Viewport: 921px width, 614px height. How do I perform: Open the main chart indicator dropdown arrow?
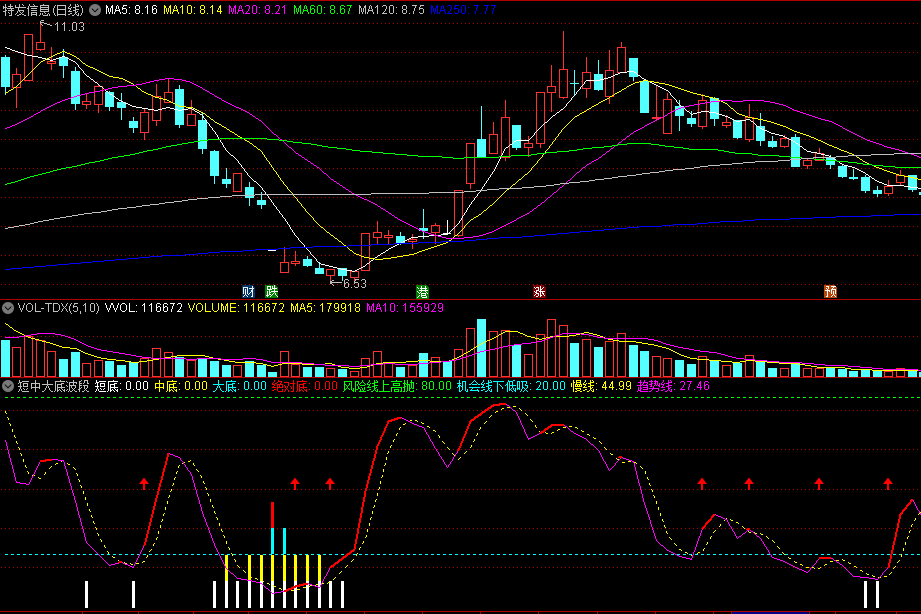(x=95, y=10)
